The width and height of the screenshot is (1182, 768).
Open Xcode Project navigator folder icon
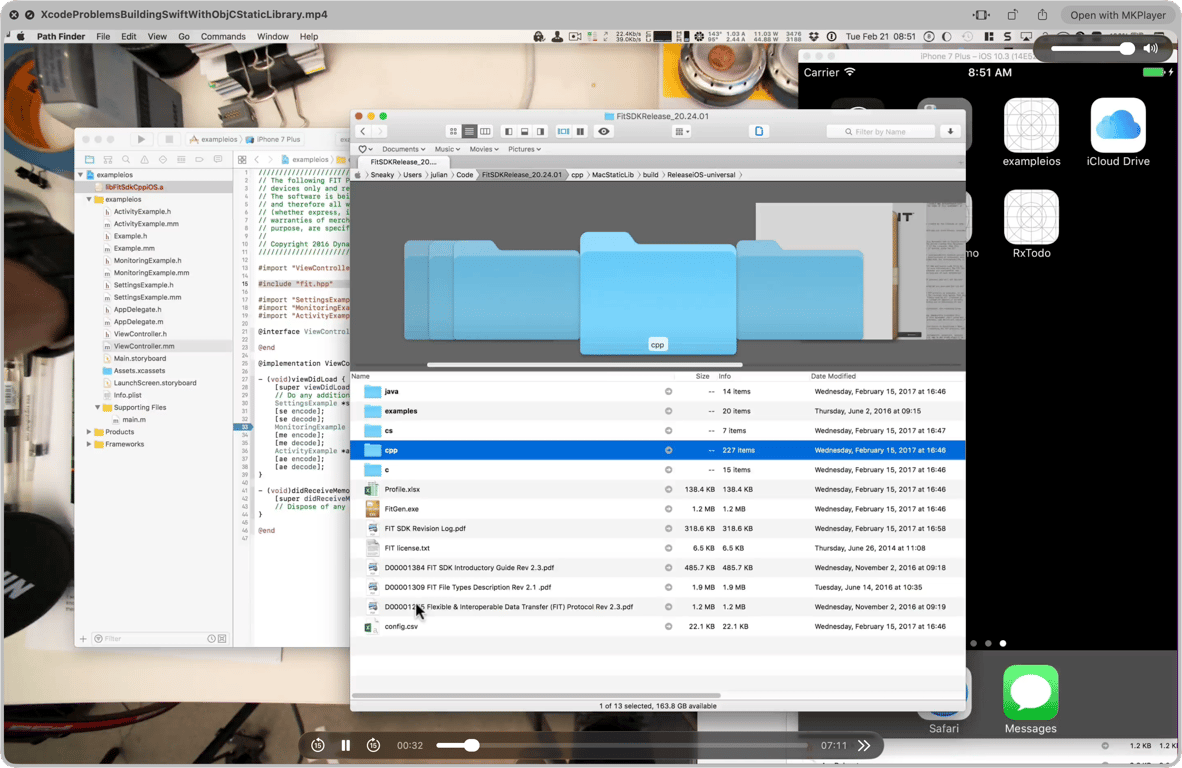click(x=90, y=160)
